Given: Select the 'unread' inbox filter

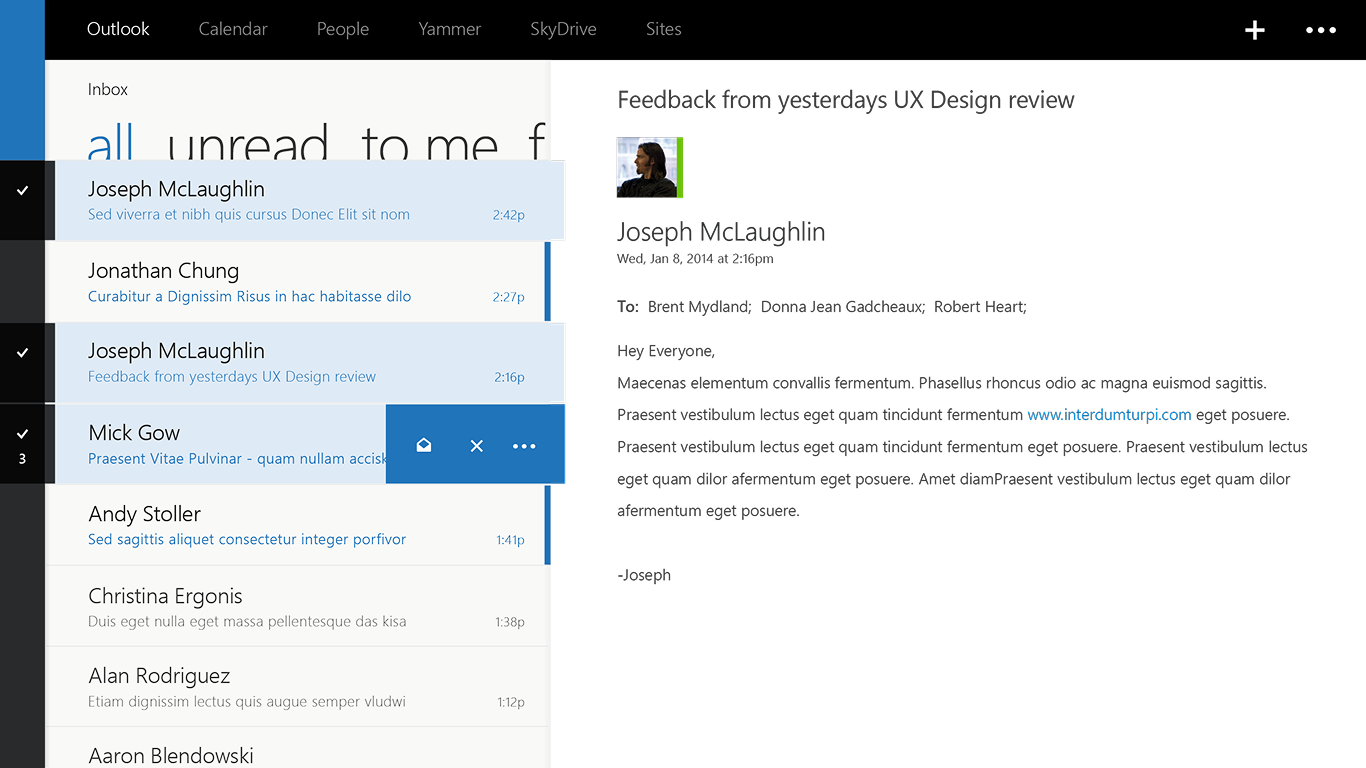Looking at the screenshot, I should [248, 143].
